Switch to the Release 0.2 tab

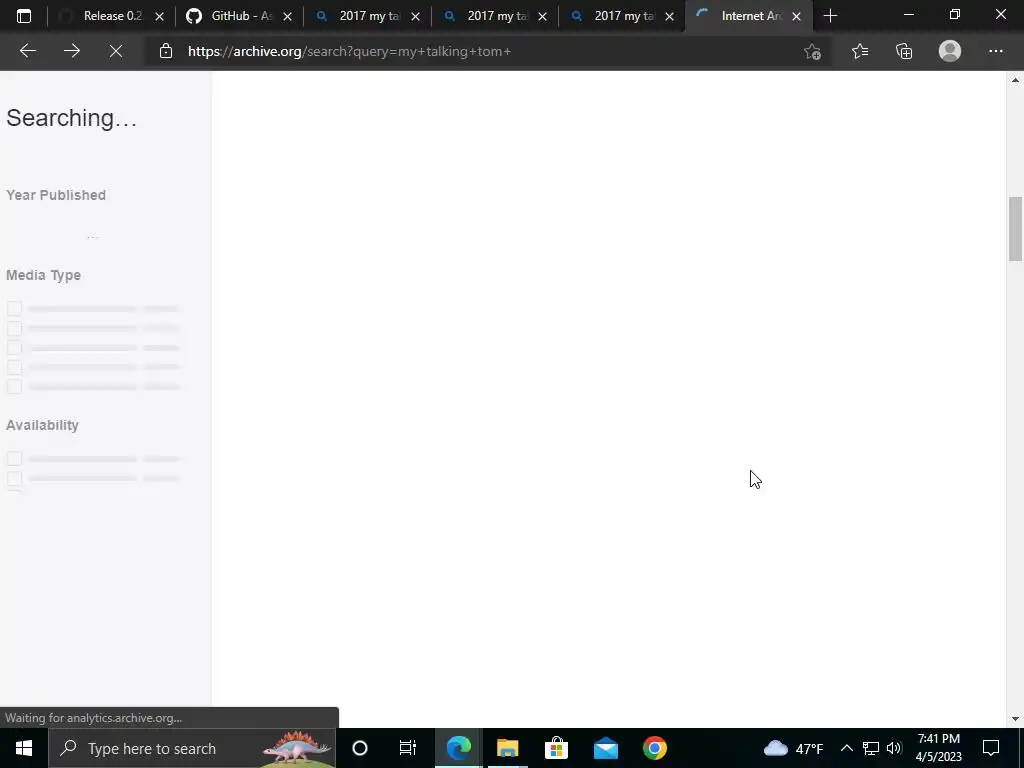(x=112, y=16)
